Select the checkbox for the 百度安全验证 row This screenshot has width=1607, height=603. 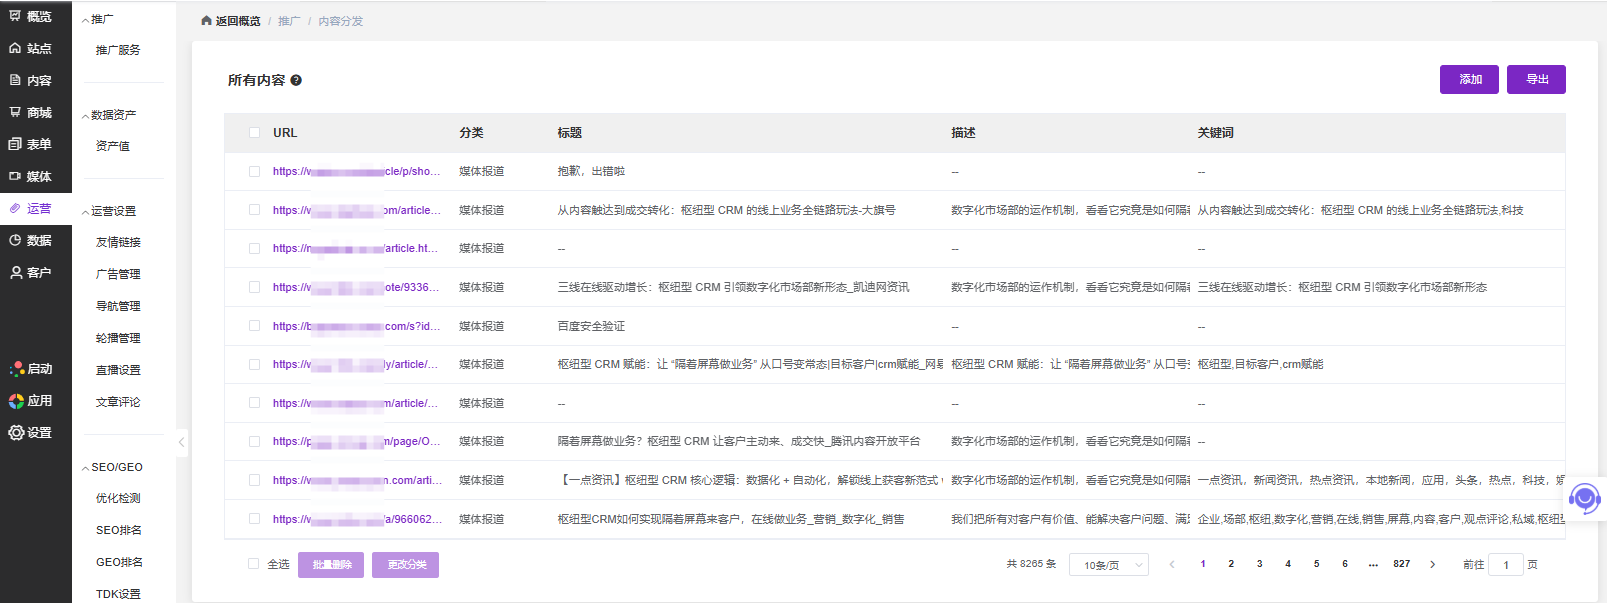coord(254,326)
